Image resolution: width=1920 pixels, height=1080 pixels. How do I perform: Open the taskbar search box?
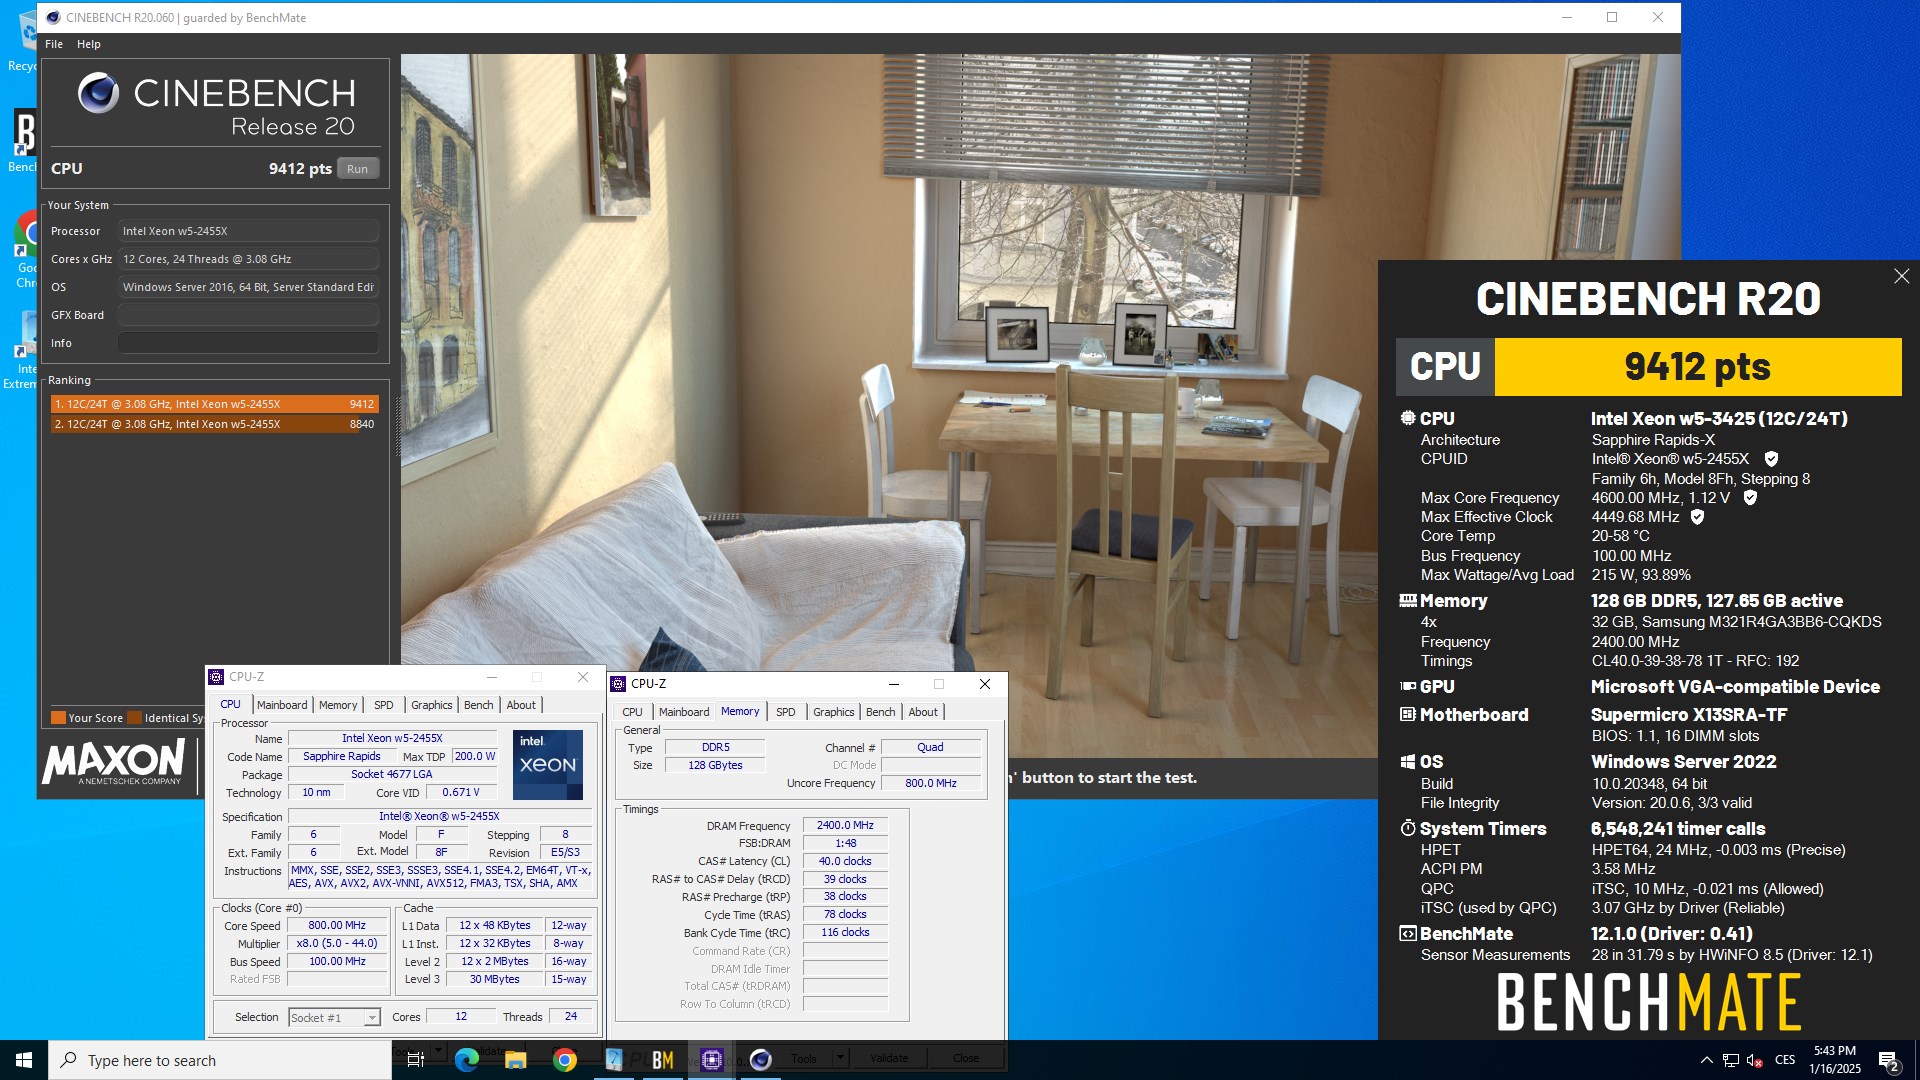pos(220,1060)
